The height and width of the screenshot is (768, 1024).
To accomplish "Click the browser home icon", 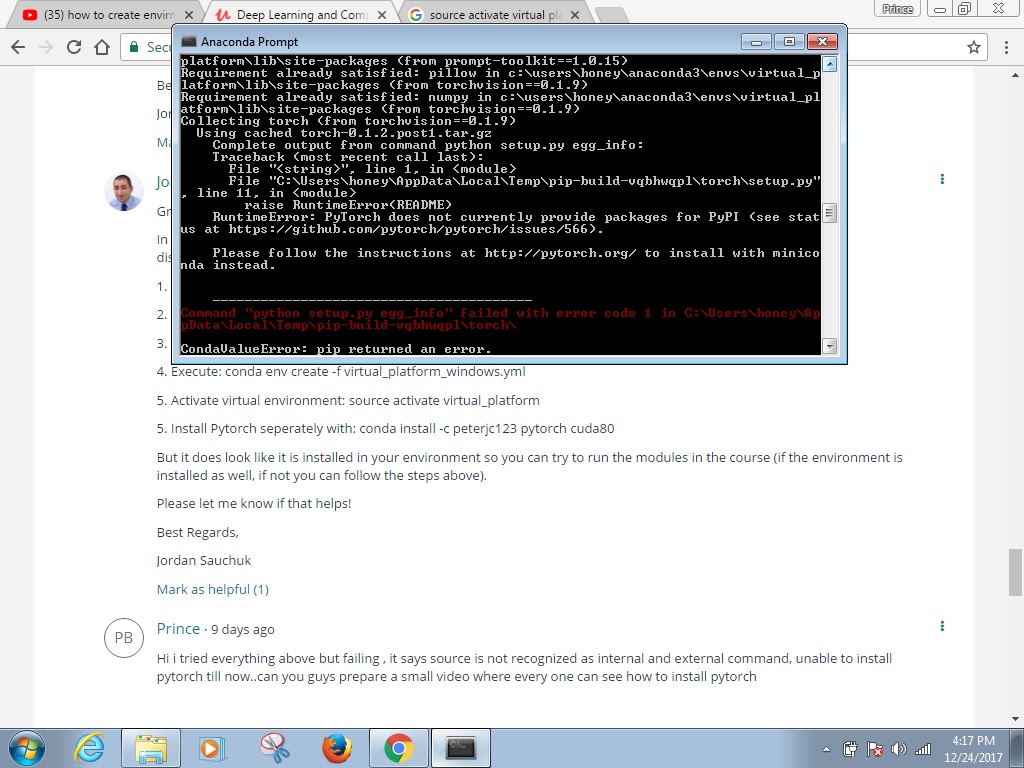I will tap(101, 47).
